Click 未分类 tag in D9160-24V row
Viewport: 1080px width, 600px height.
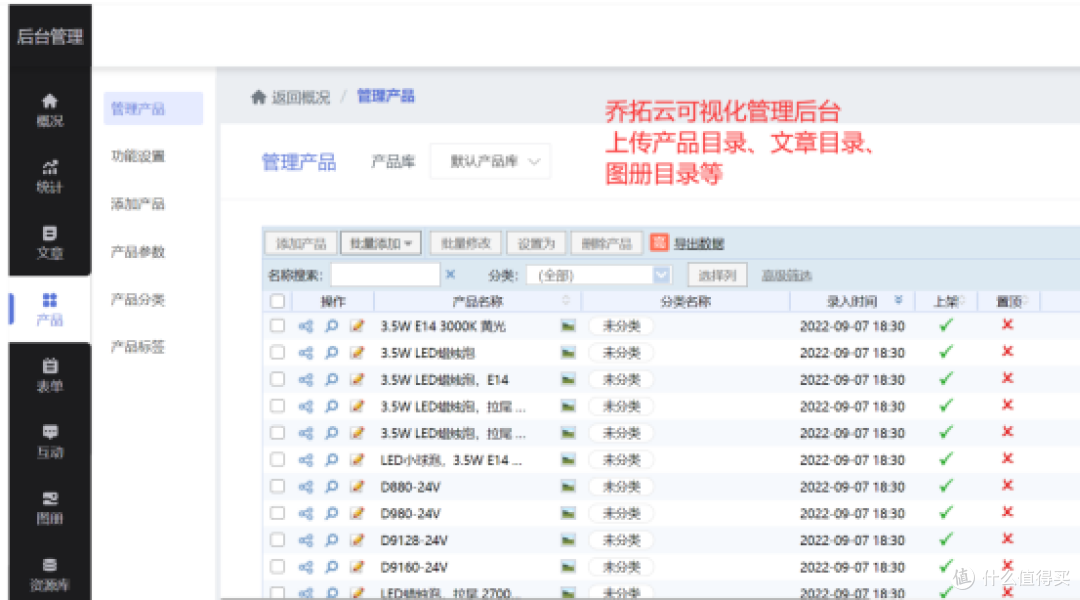pyautogui.click(x=621, y=567)
